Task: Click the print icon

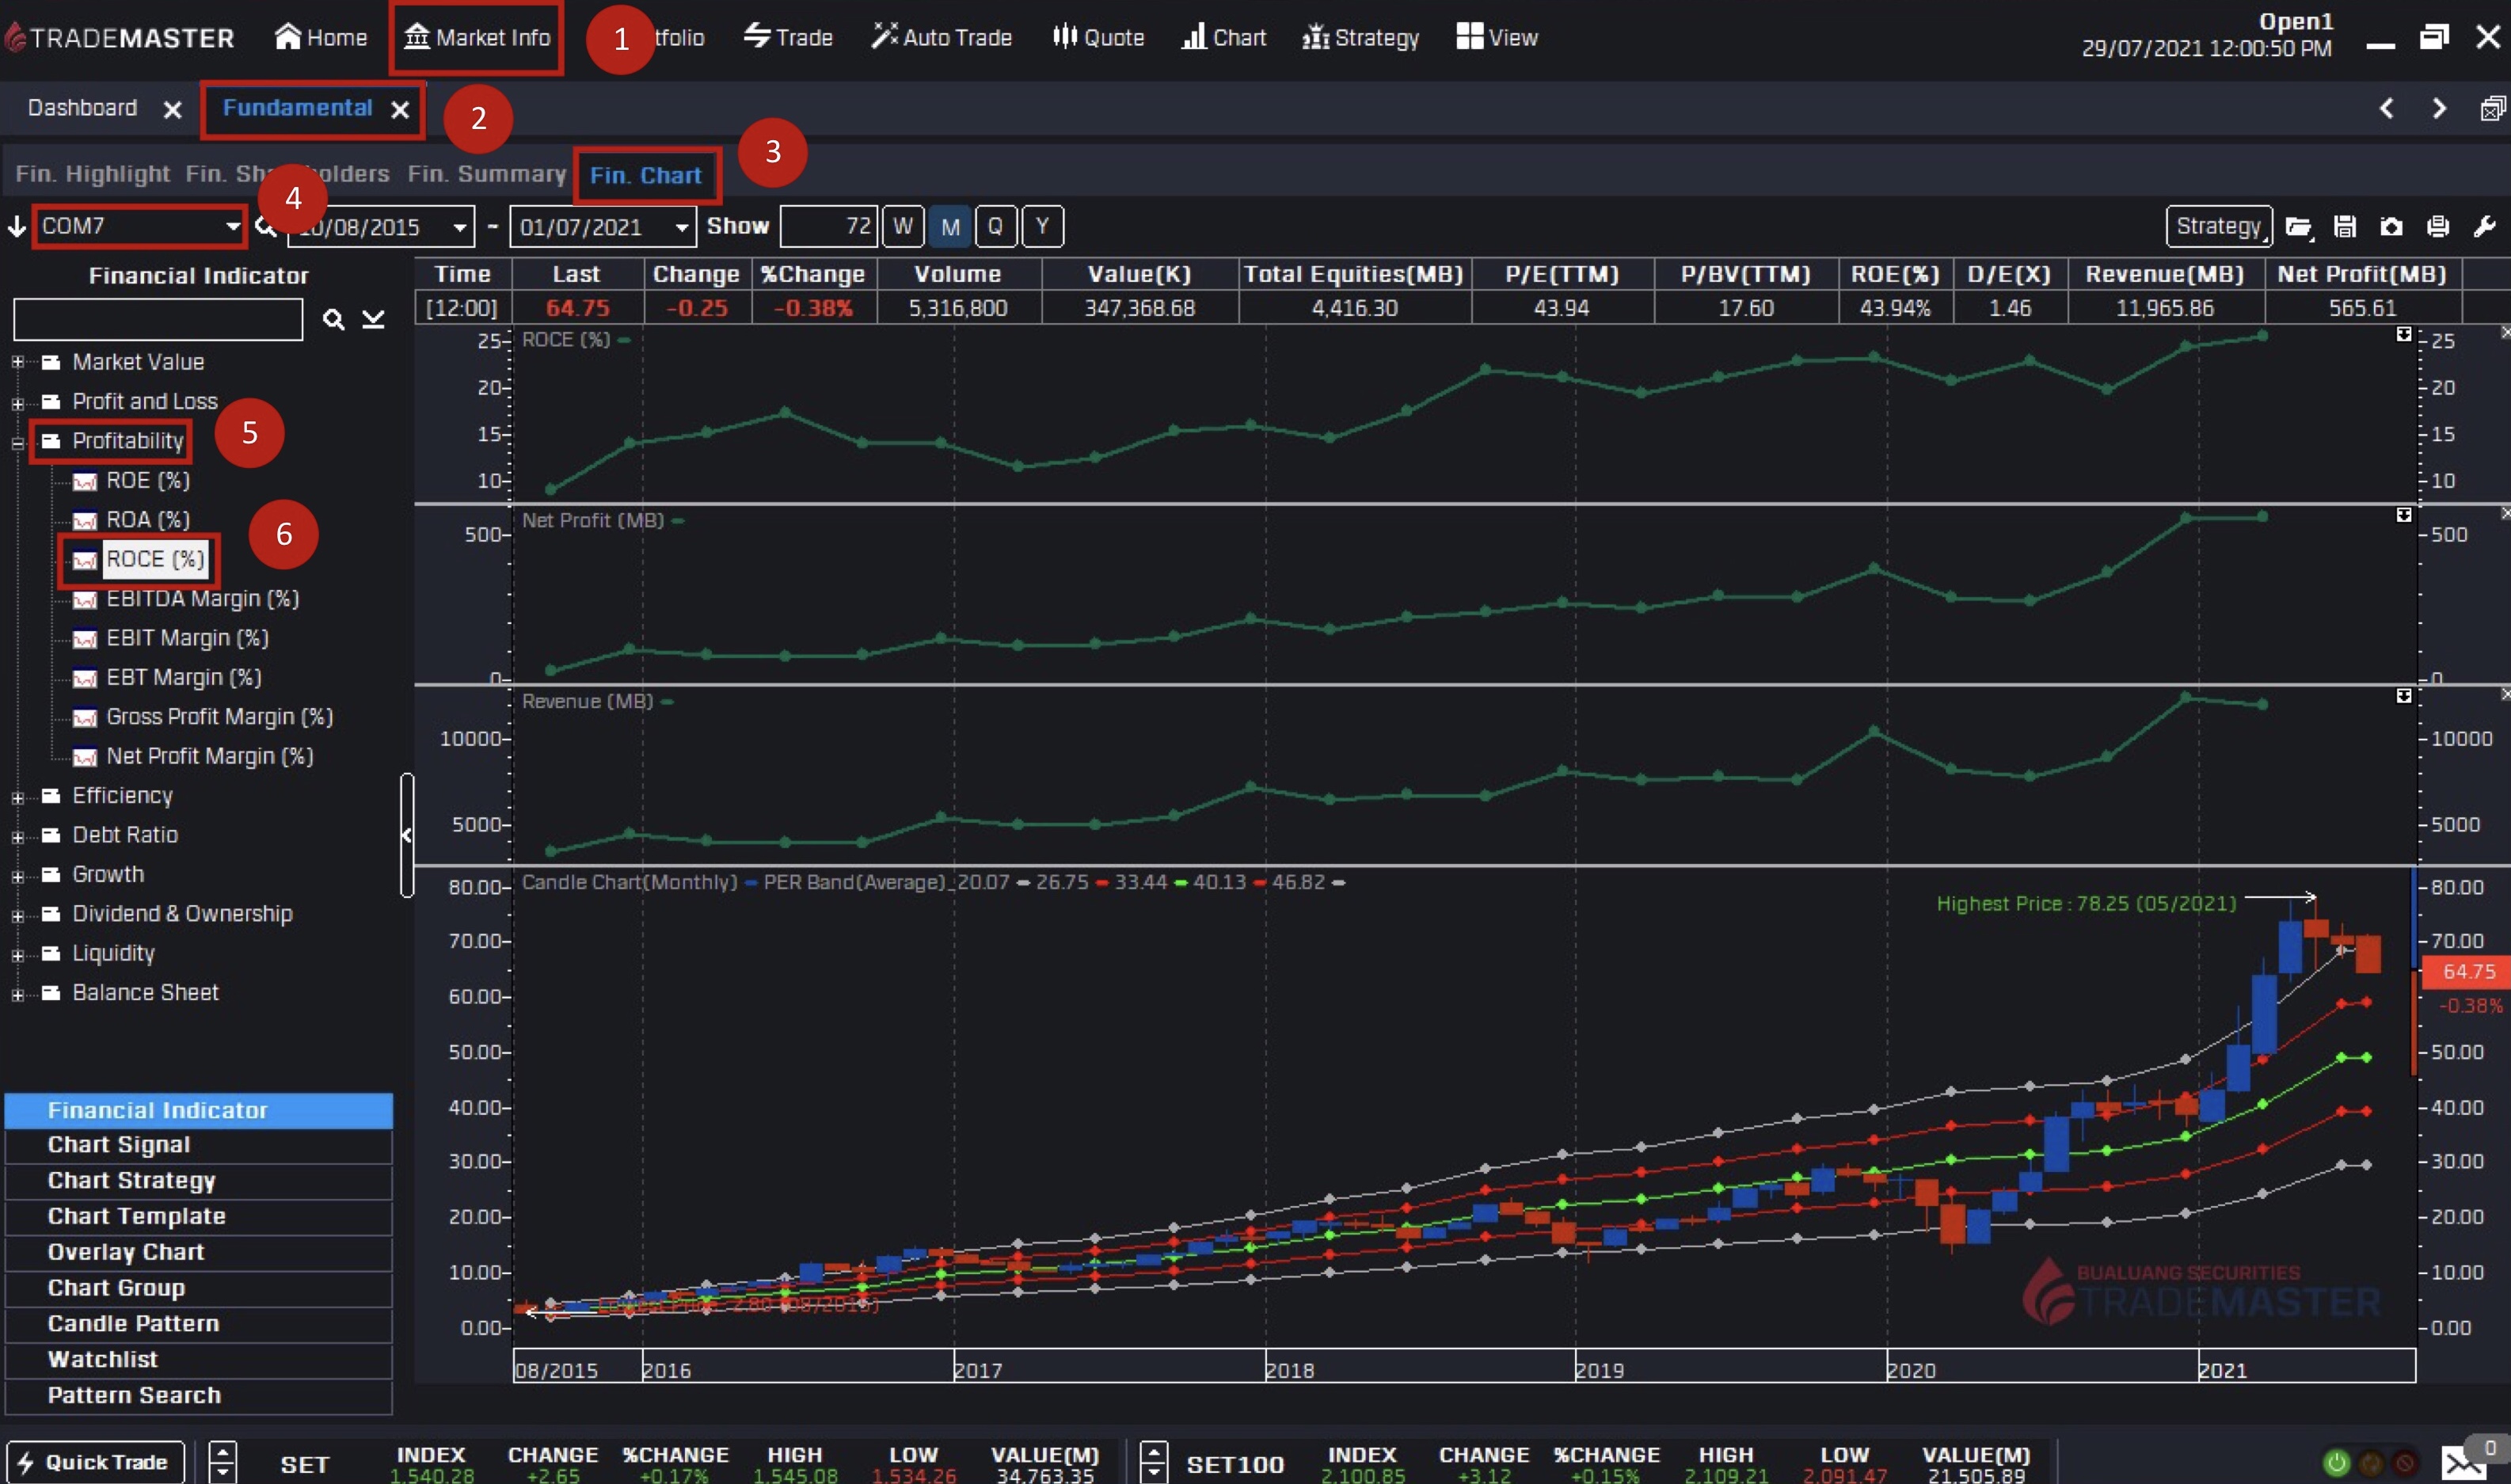Action: (x=2438, y=227)
